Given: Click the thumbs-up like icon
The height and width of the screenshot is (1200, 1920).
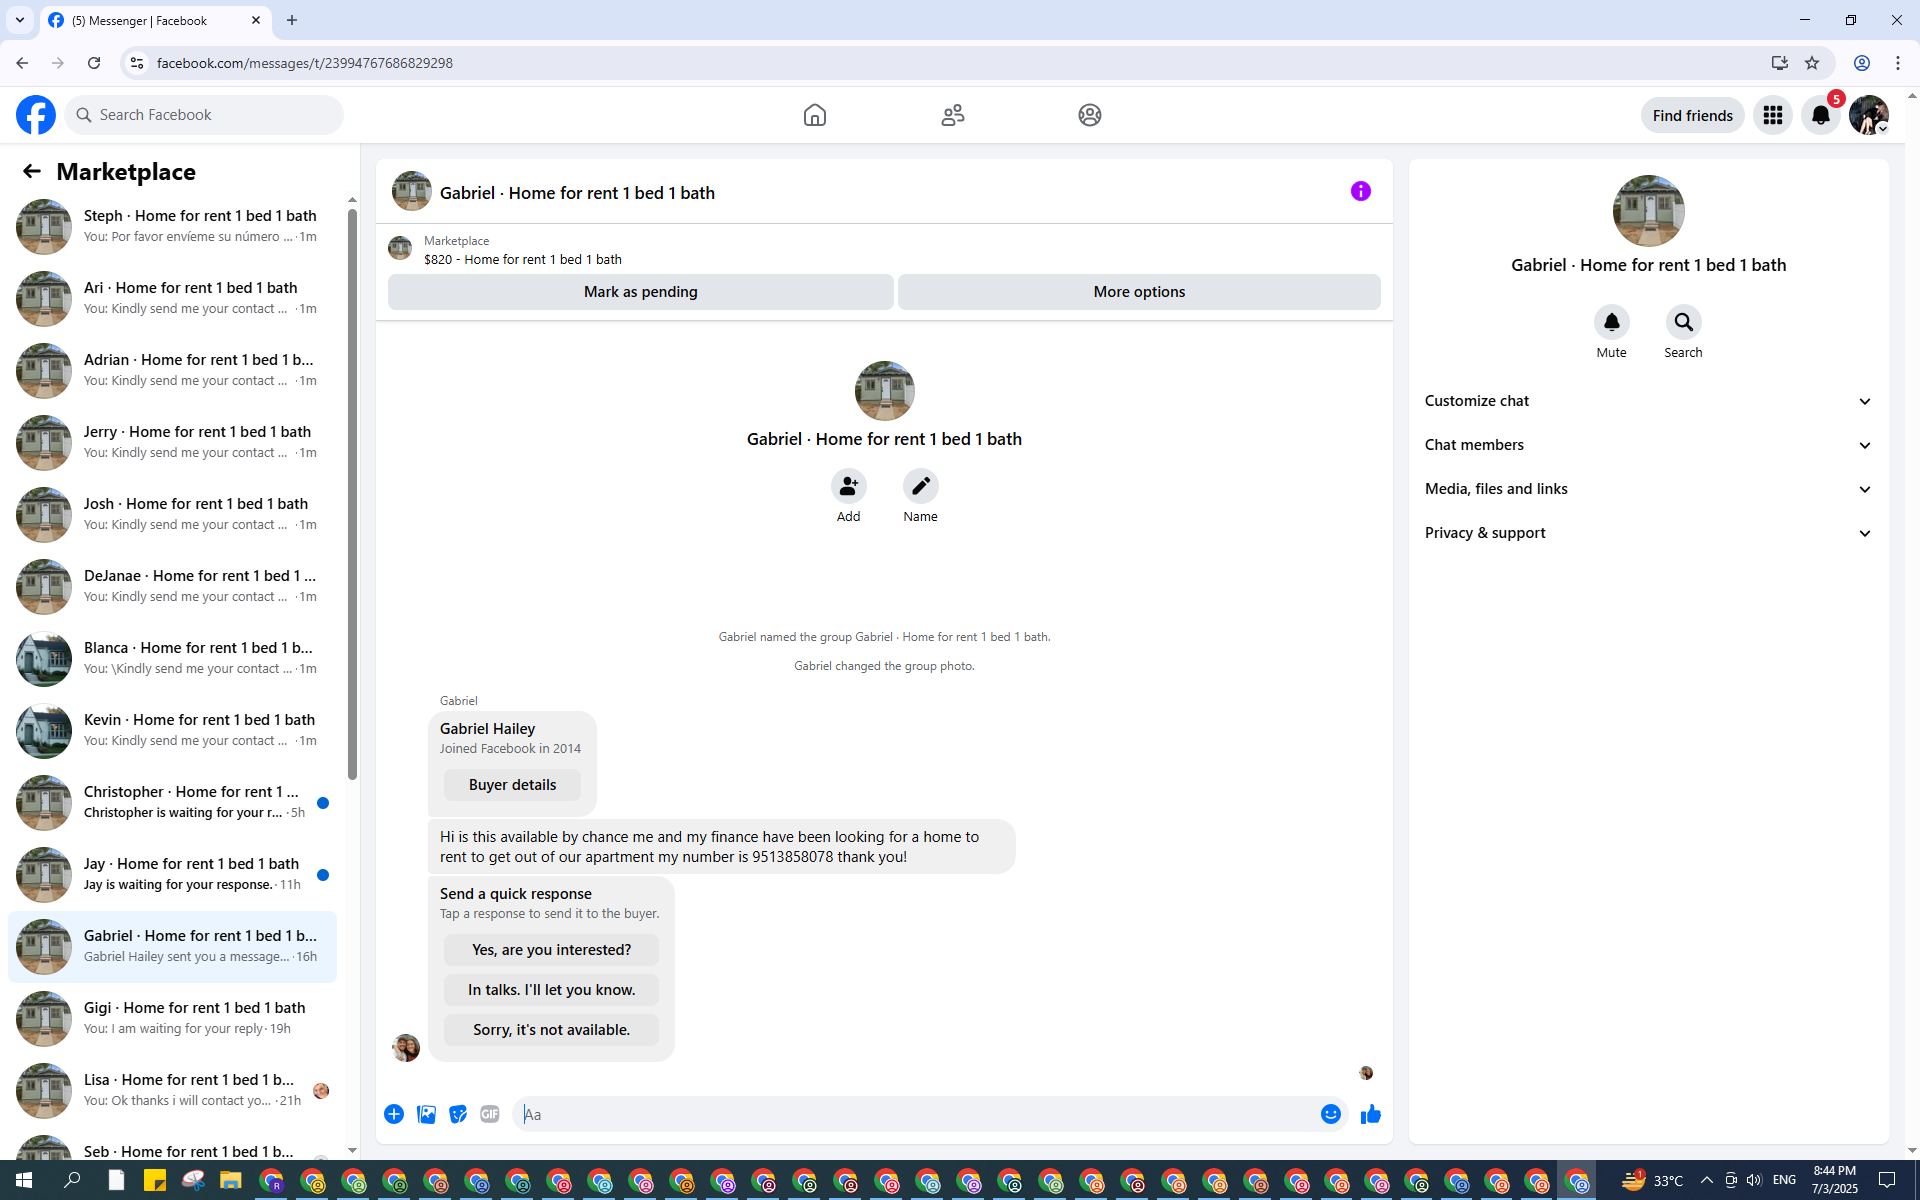Looking at the screenshot, I should [x=1370, y=1114].
